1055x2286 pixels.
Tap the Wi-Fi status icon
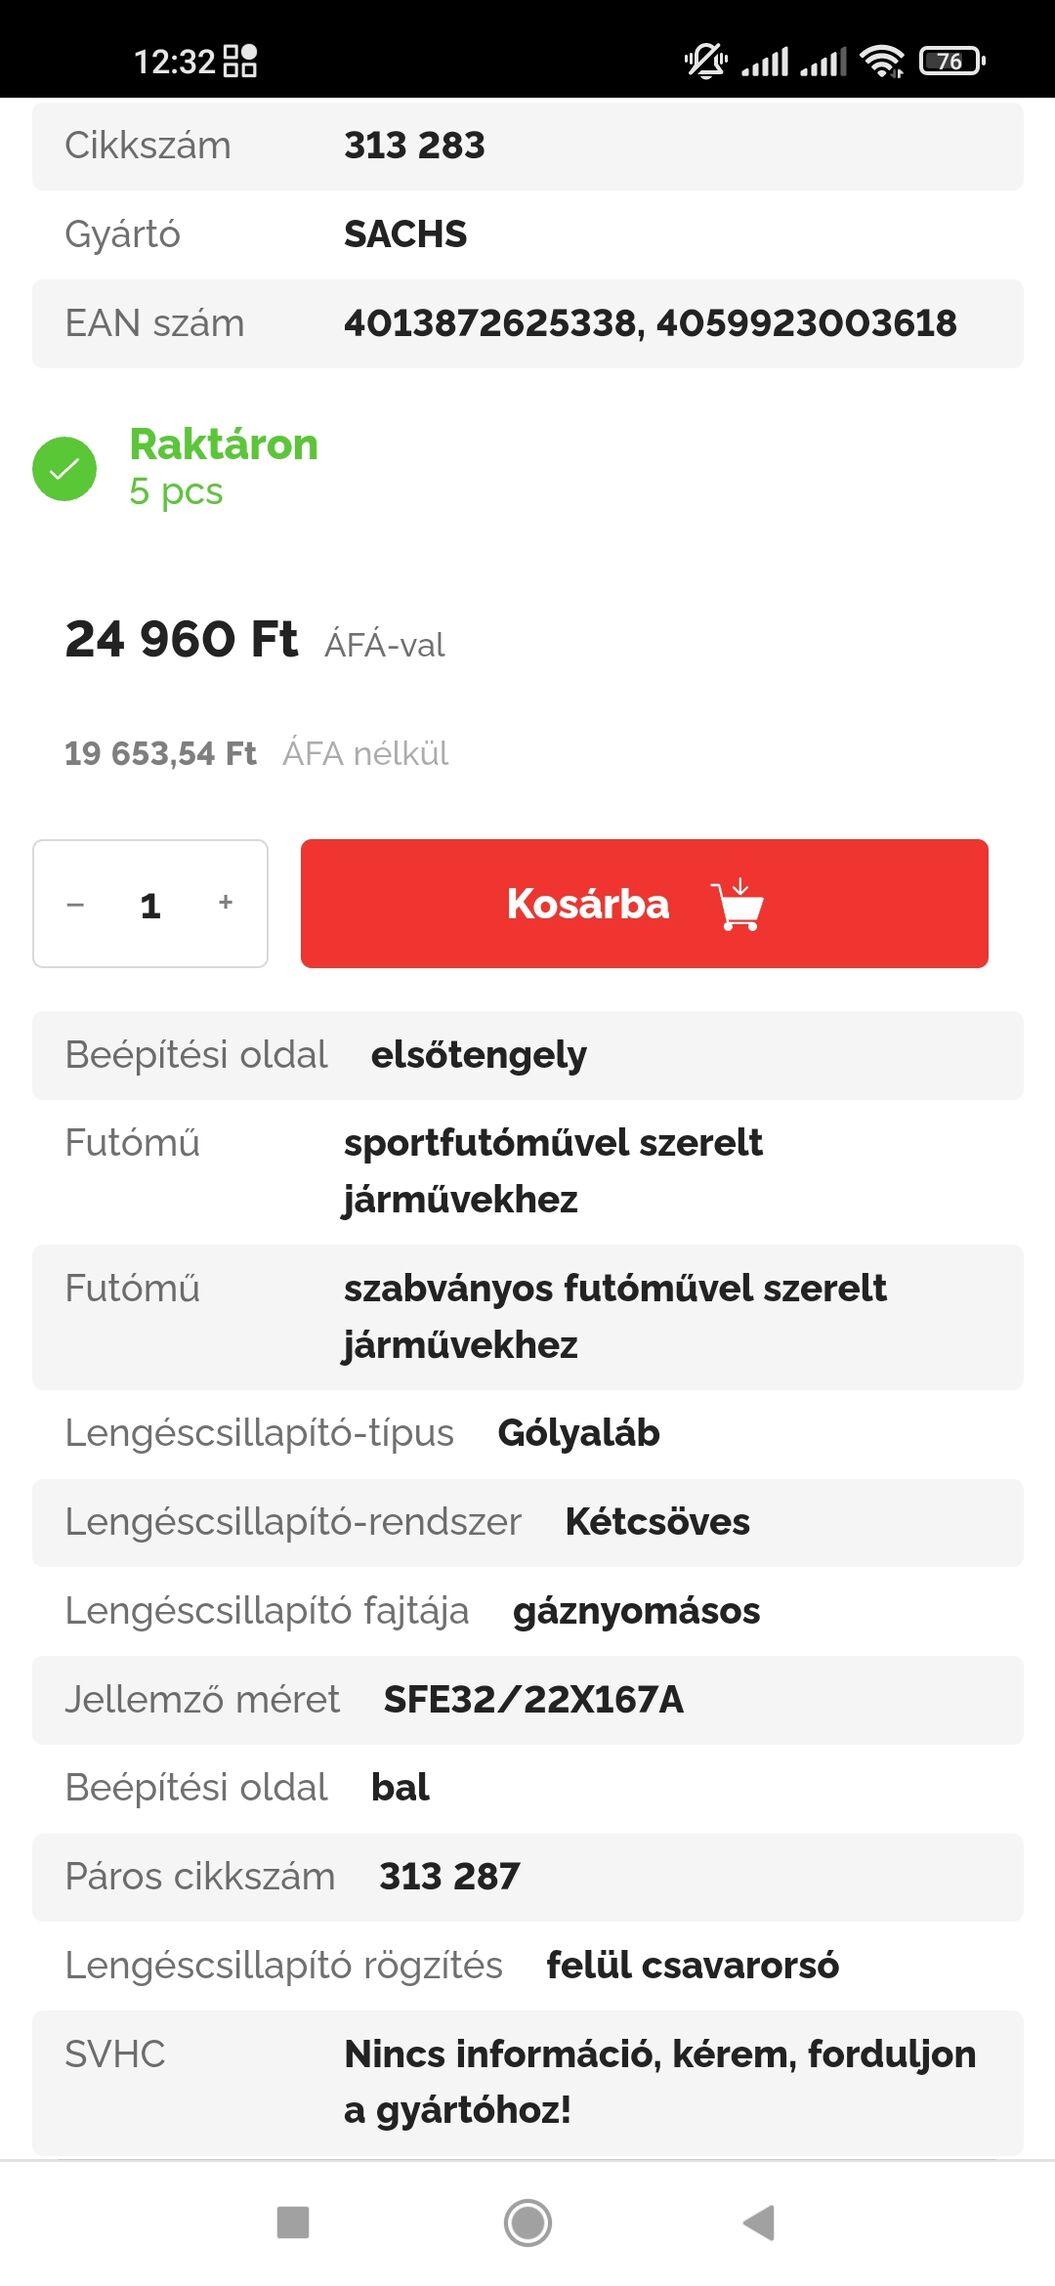pyautogui.click(x=881, y=61)
